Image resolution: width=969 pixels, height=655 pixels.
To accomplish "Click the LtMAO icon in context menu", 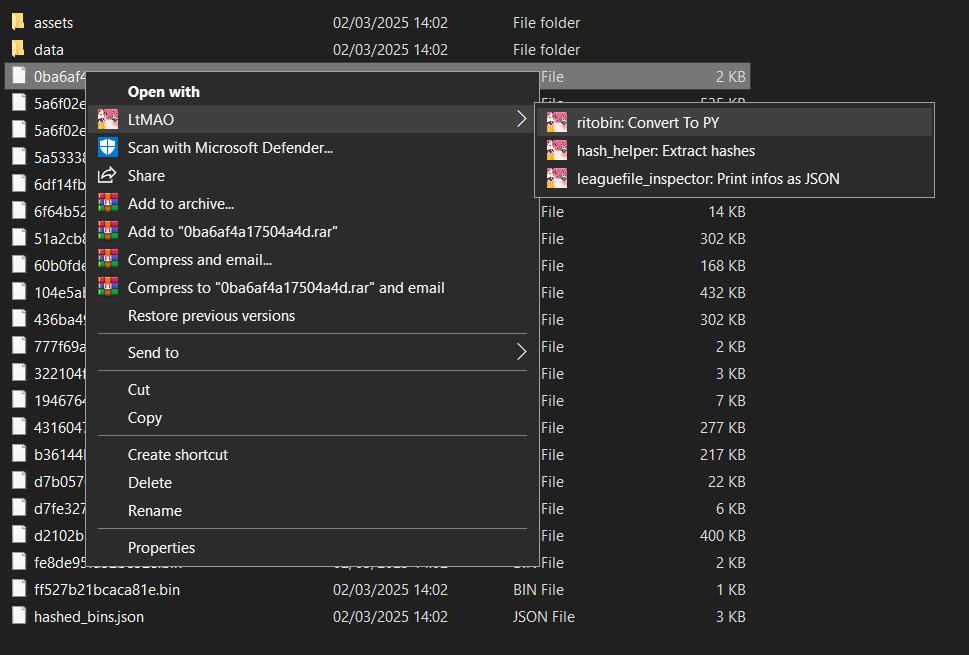I will tap(108, 120).
